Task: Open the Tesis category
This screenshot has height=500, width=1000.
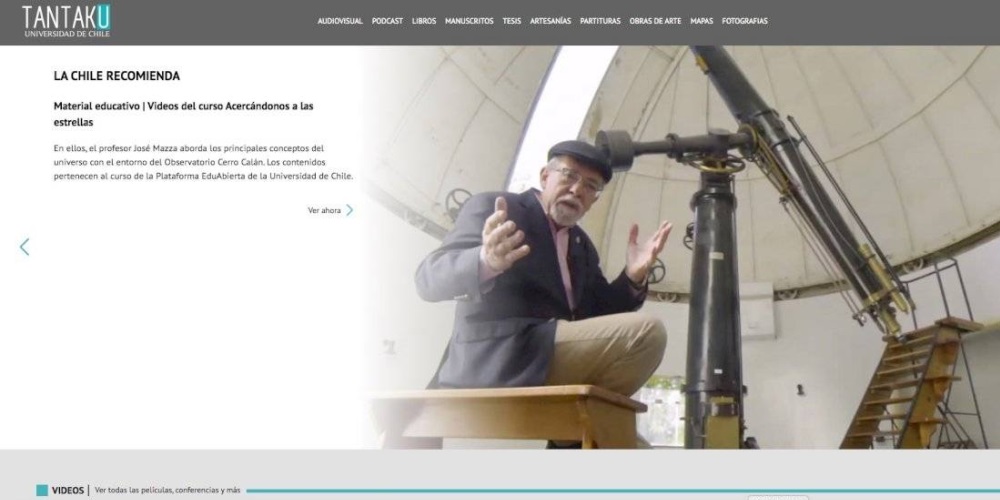Action: pyautogui.click(x=512, y=21)
